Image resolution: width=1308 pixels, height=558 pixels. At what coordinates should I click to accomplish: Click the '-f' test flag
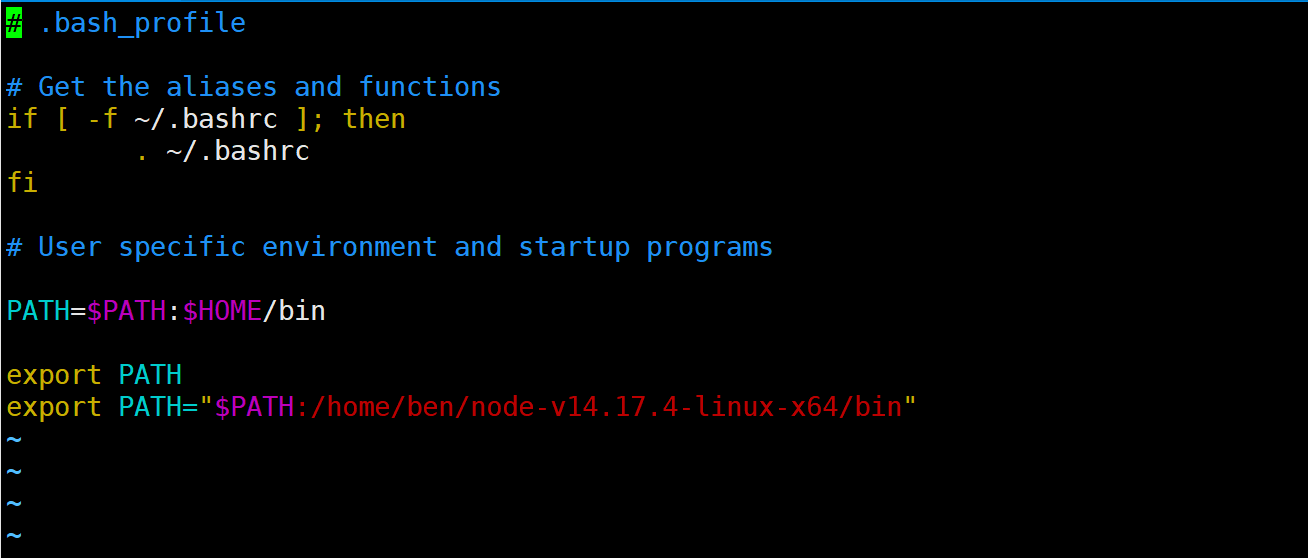tap(102, 119)
